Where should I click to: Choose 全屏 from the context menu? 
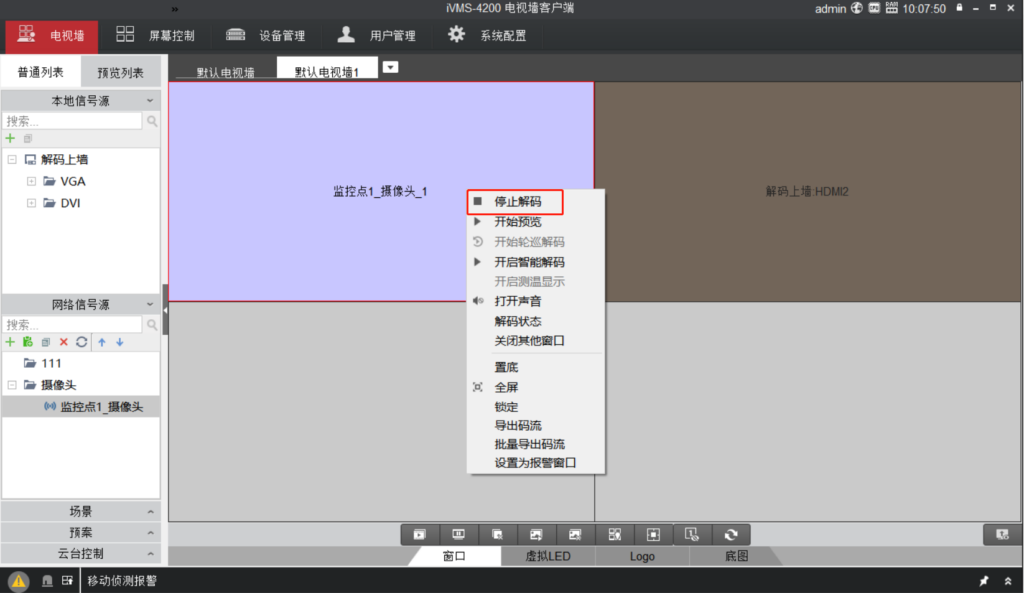506,387
